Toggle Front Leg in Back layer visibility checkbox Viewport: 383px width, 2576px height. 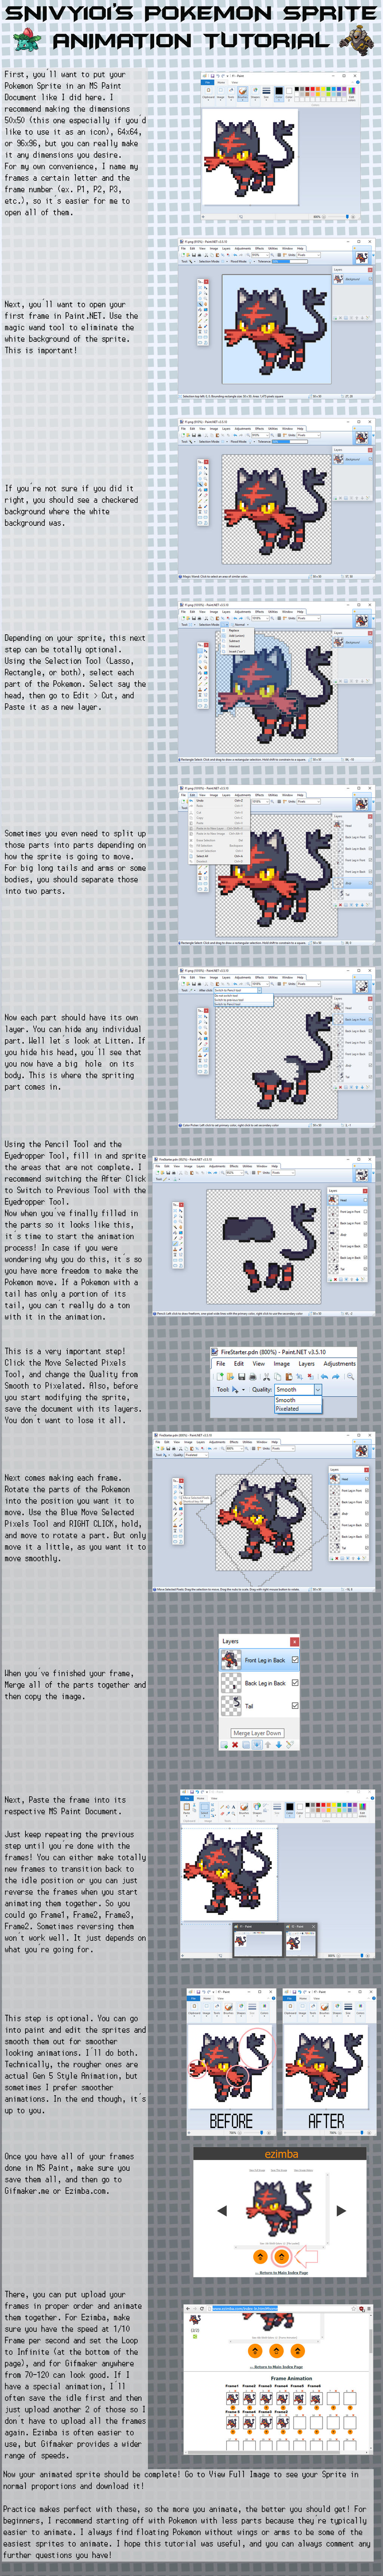pos(295,1660)
